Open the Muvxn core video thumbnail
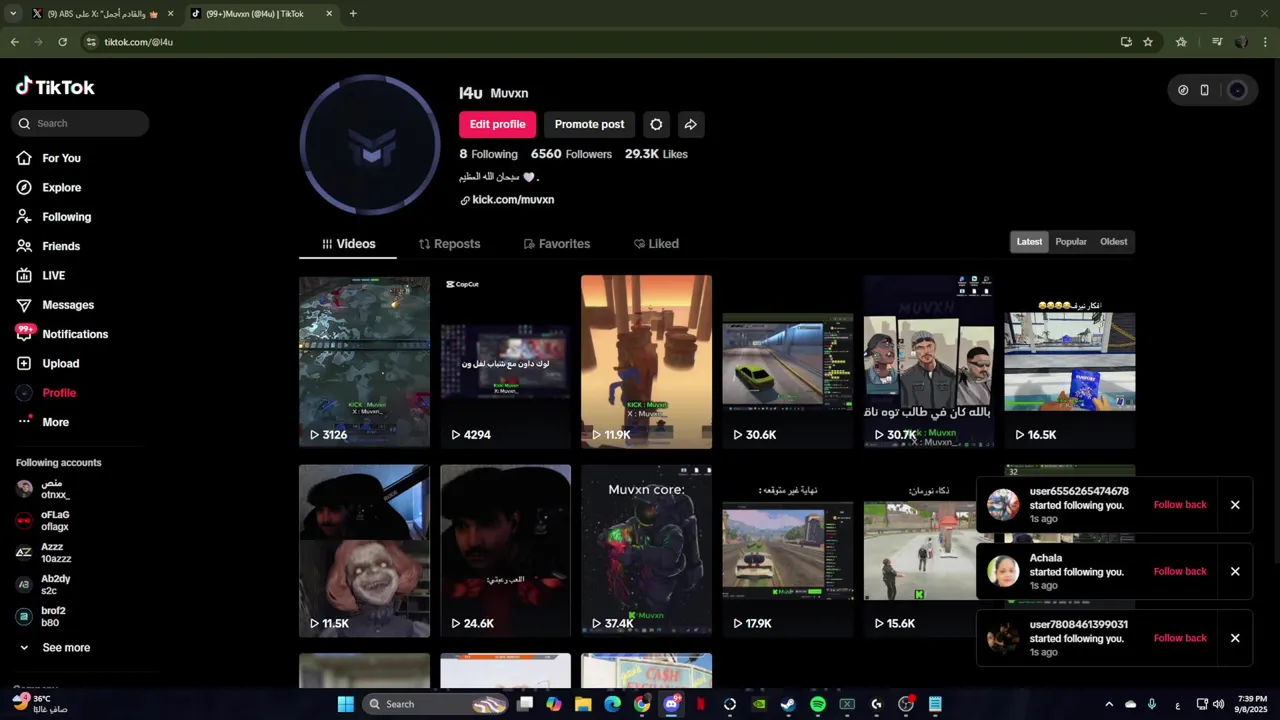Viewport: 1280px width, 720px height. point(646,551)
